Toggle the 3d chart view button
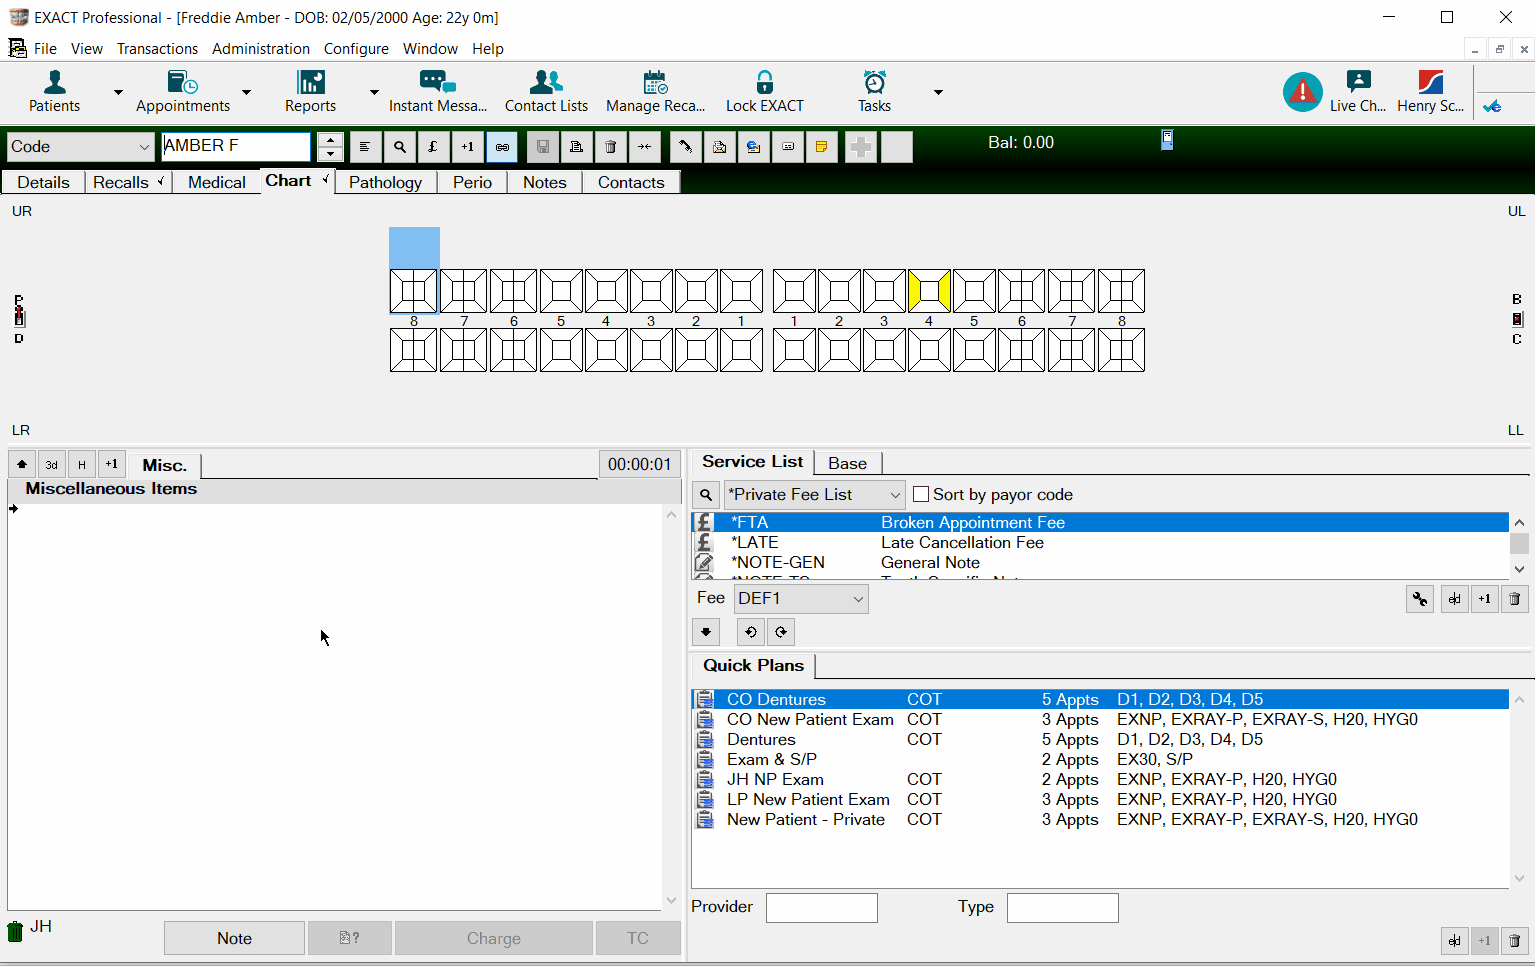Screen dimensions: 1535x966 pos(52,465)
